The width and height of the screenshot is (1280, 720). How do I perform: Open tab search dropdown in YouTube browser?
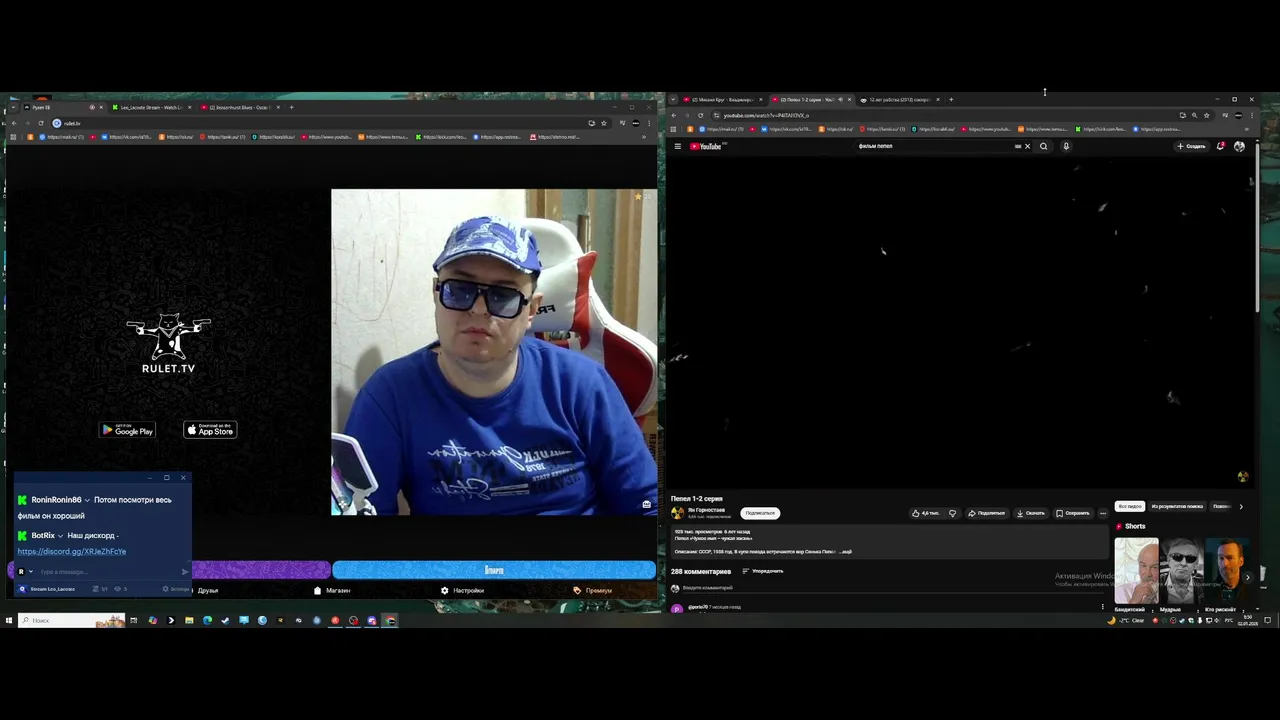click(673, 99)
